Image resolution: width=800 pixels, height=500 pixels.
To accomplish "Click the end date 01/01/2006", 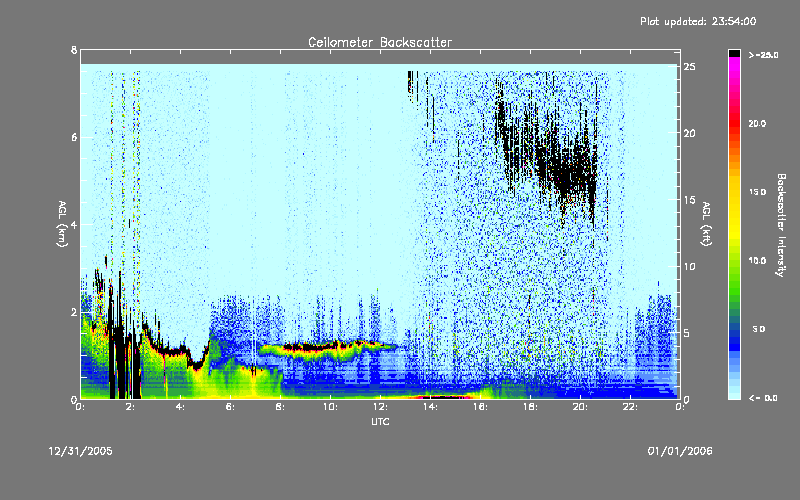I will 680,451.
